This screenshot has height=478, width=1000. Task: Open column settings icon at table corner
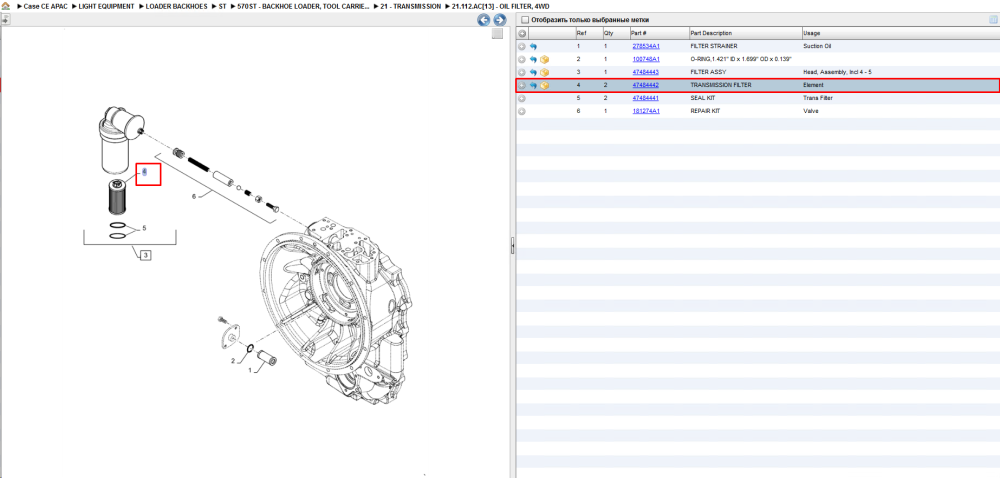pyautogui.click(x=993, y=20)
